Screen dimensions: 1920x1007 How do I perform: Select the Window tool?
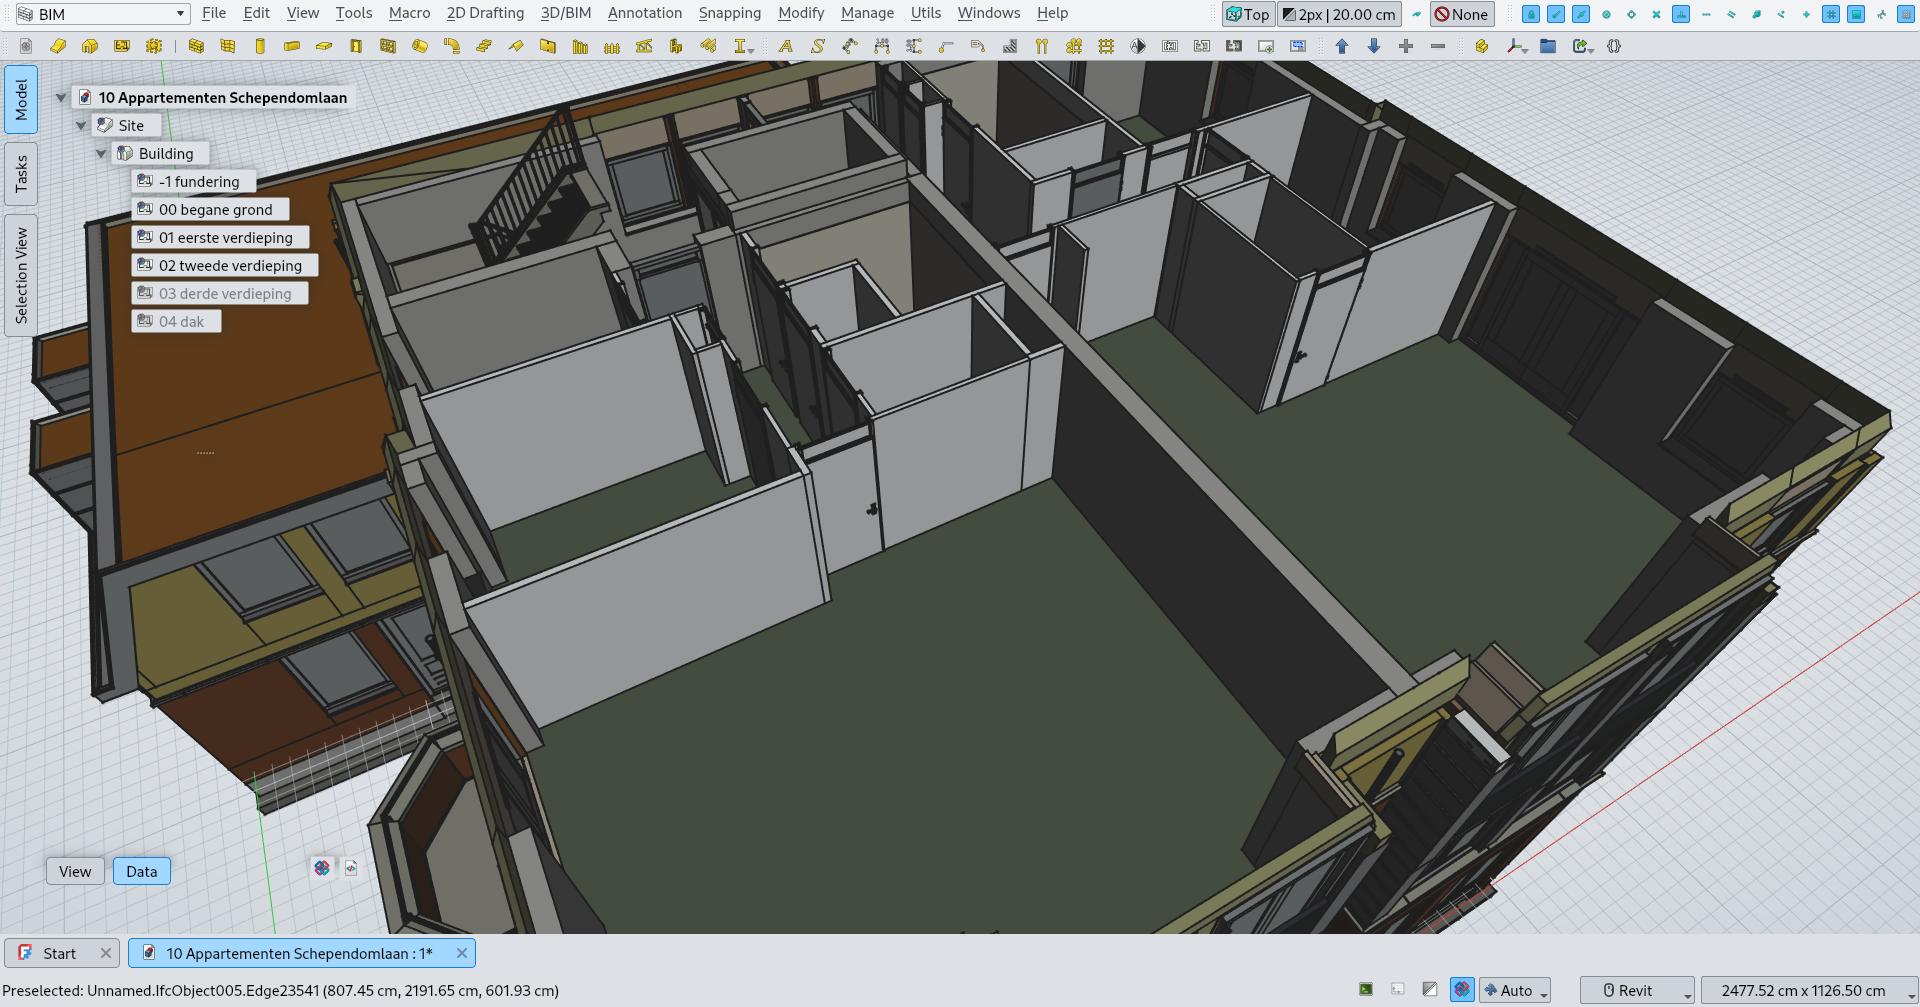point(388,46)
